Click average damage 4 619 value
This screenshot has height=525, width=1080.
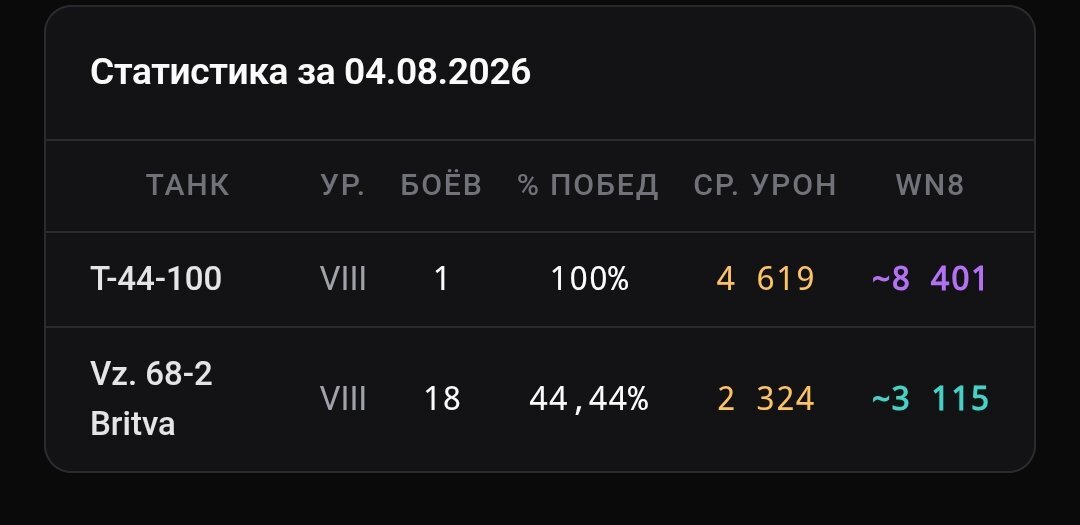765,279
